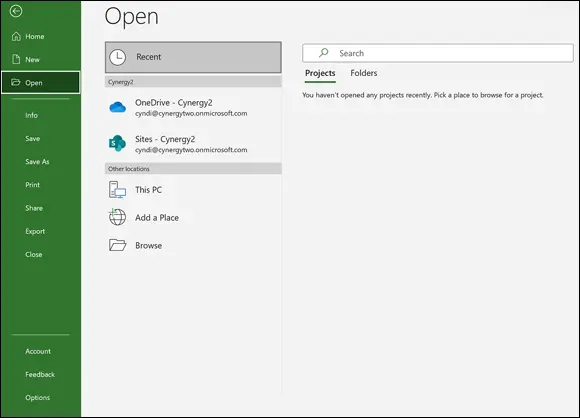Click the OneDrive cloud icon
580x418 pixels.
118,107
